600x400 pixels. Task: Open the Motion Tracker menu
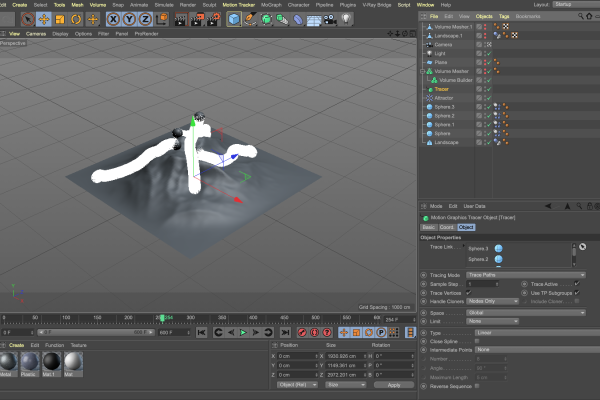[239, 5]
